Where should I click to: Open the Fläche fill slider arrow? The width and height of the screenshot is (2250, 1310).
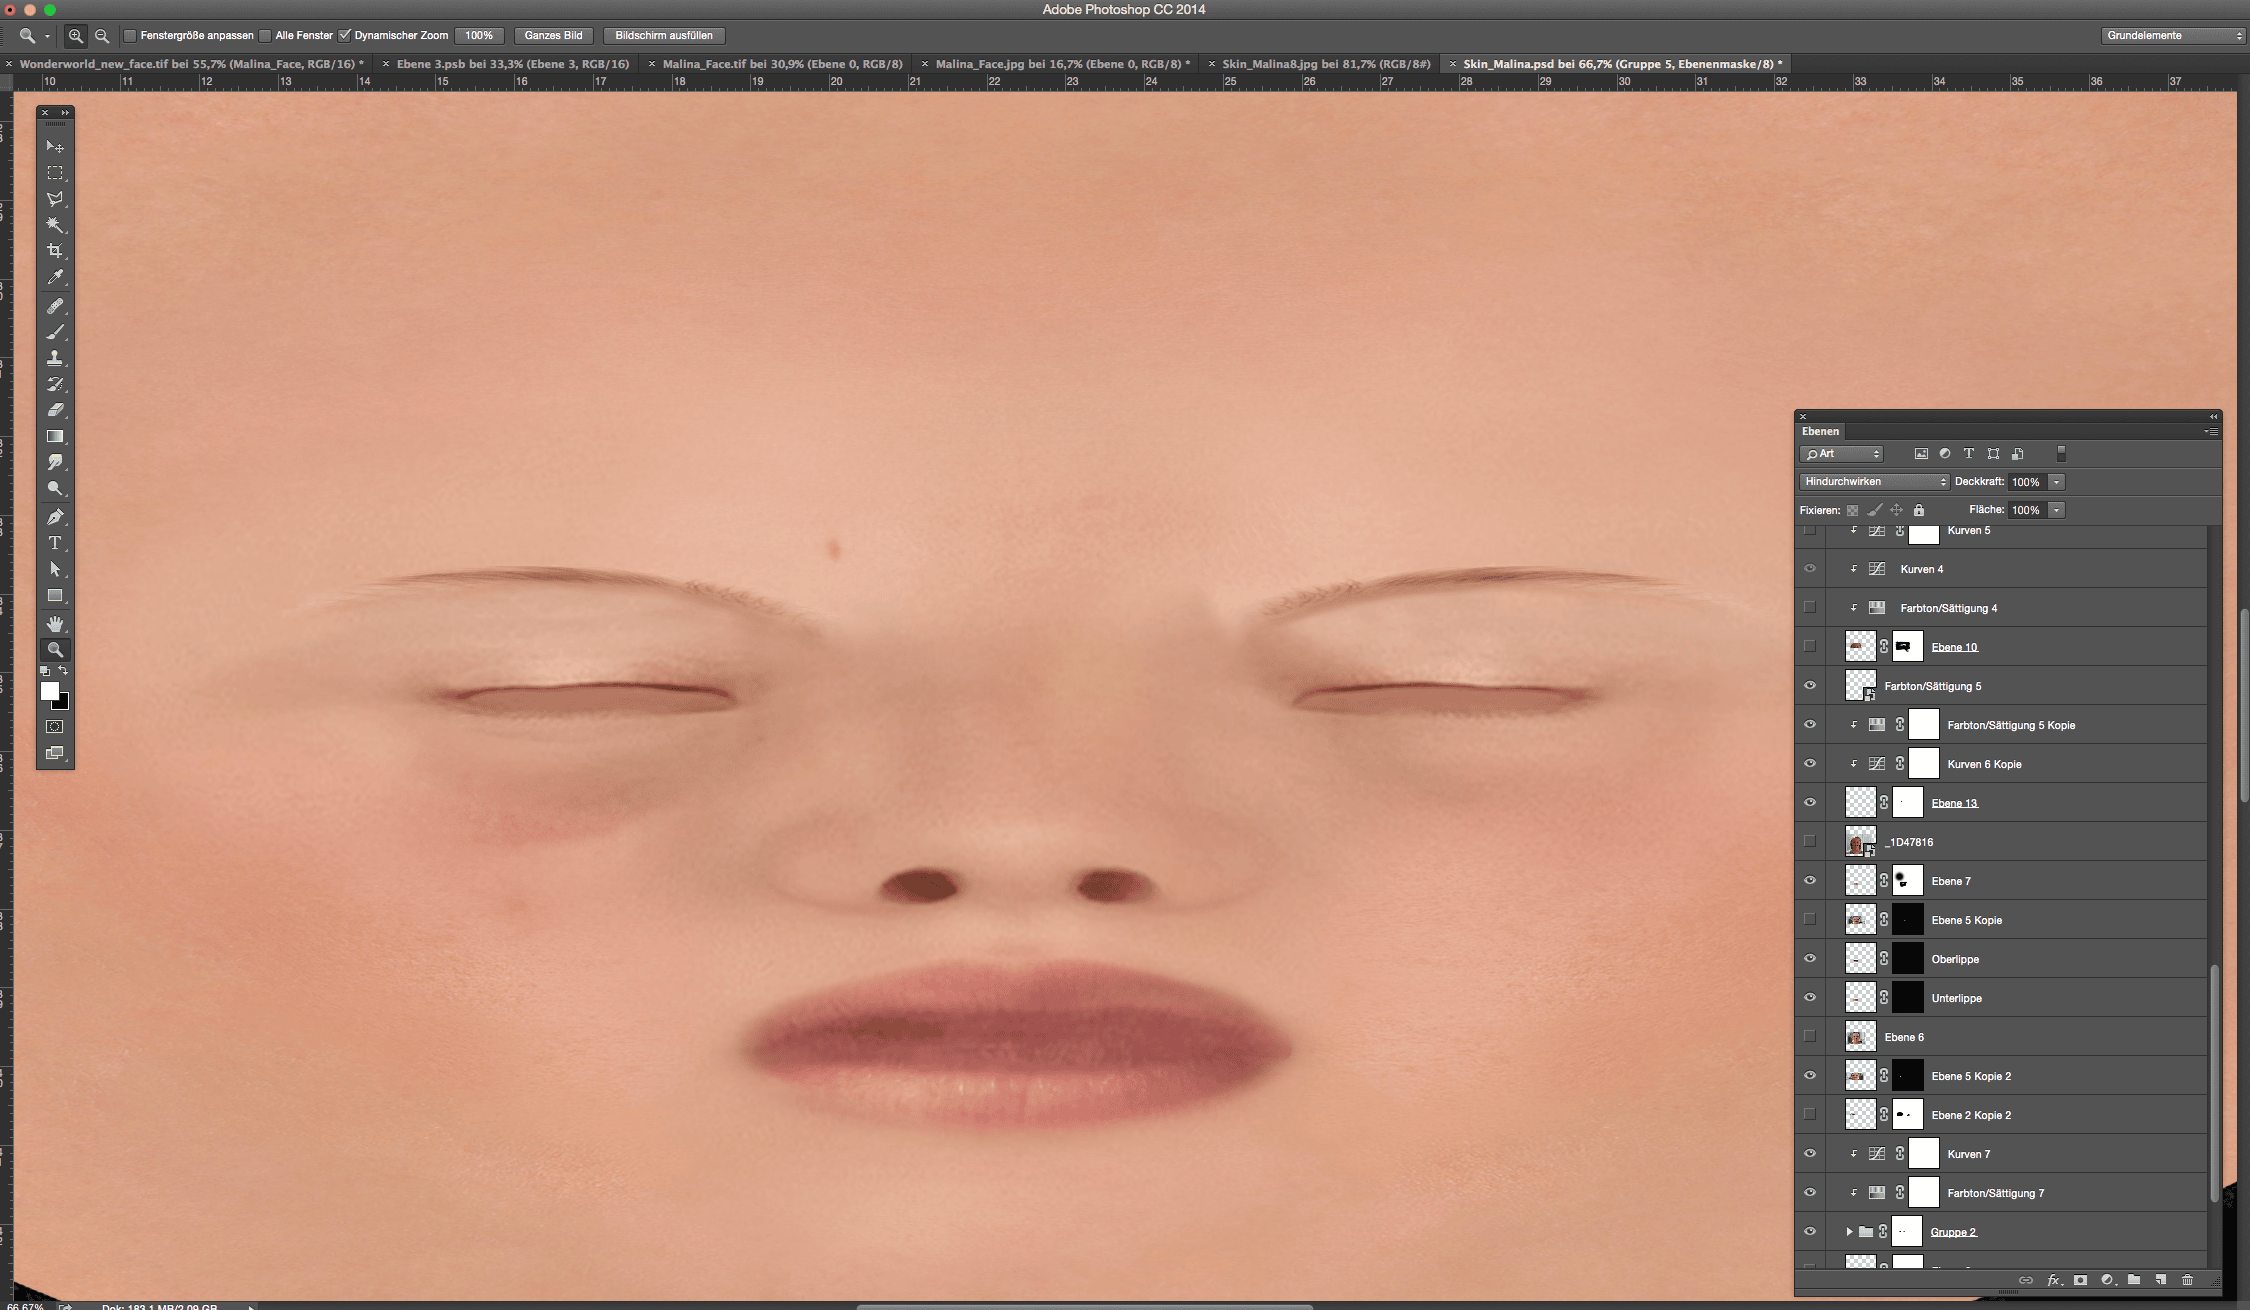pyautogui.click(x=2057, y=510)
